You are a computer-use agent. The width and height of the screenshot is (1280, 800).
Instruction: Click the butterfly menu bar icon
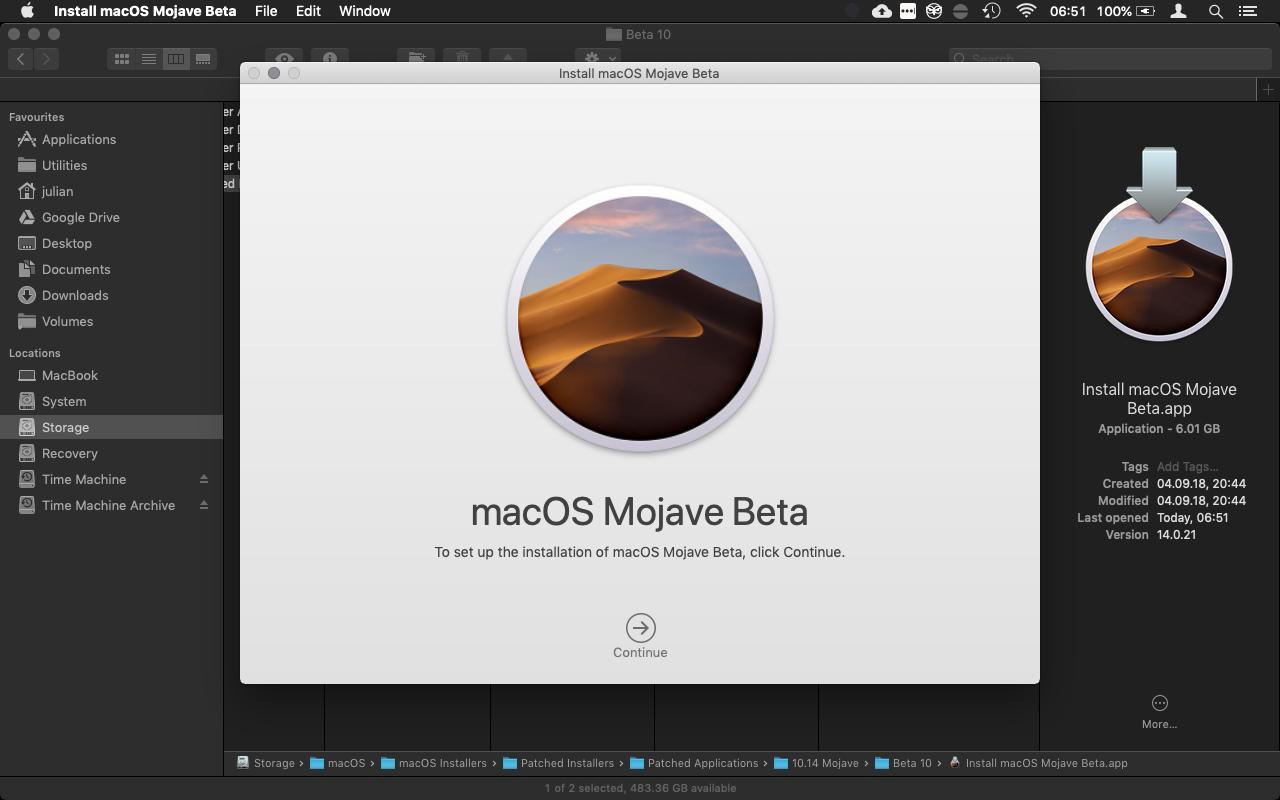click(934, 11)
